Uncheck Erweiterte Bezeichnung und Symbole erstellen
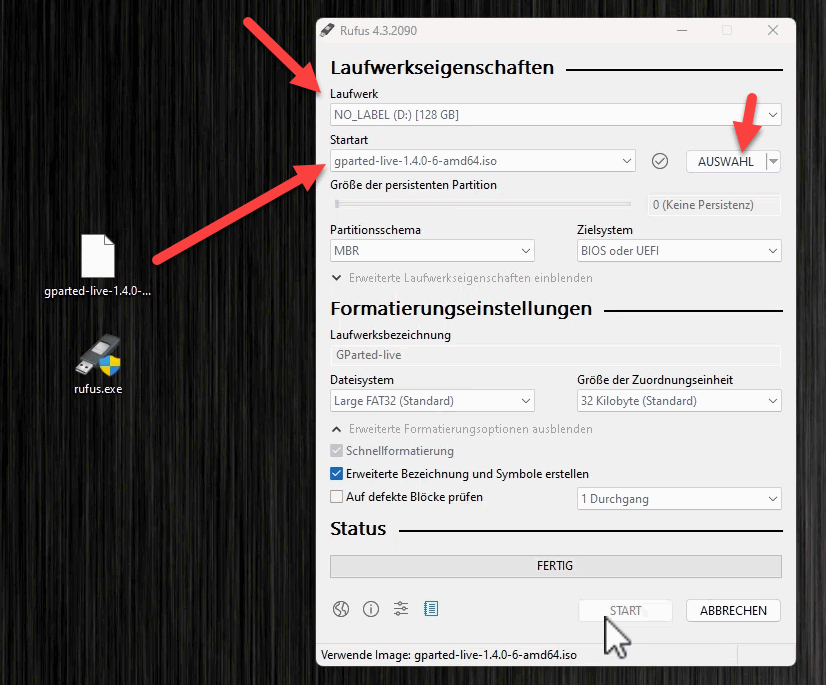Viewport: 826px width, 685px height. click(x=336, y=474)
